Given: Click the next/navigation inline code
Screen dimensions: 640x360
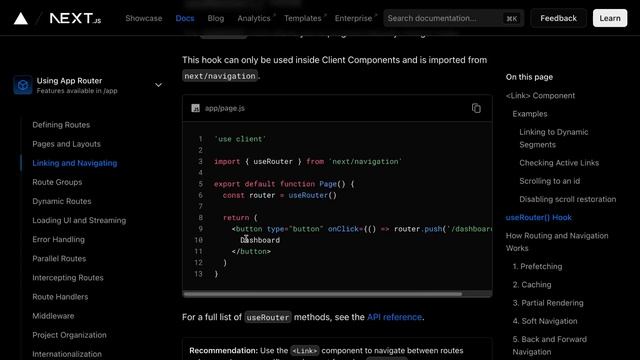Looking at the screenshot, I should click(x=220, y=76).
